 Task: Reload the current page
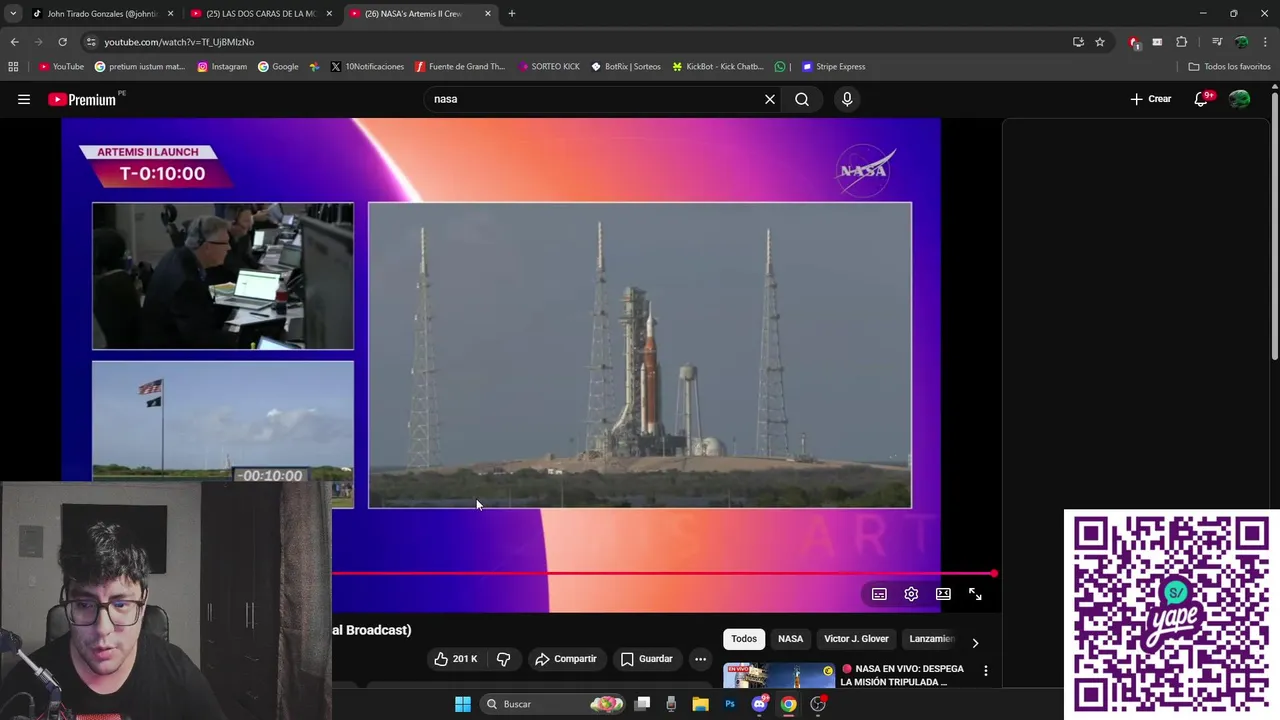coord(62,42)
